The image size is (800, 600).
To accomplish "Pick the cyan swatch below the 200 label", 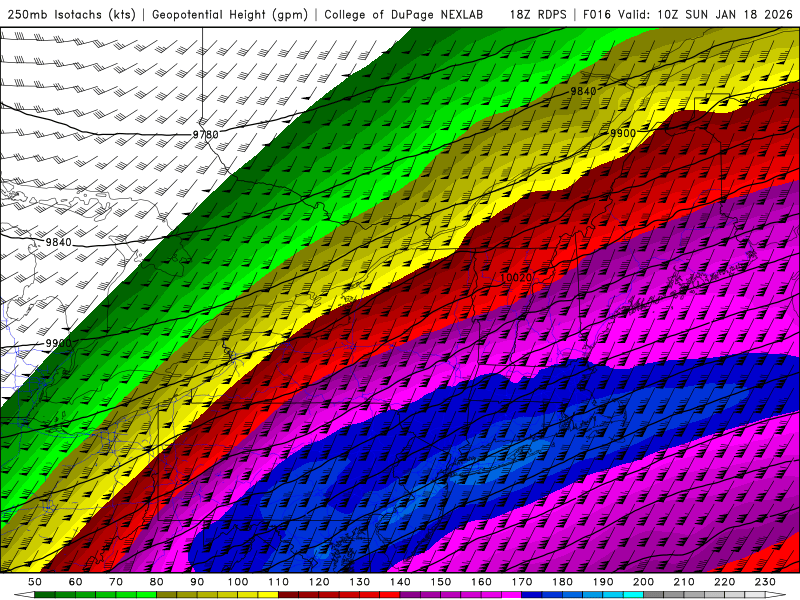I will 633,595.
